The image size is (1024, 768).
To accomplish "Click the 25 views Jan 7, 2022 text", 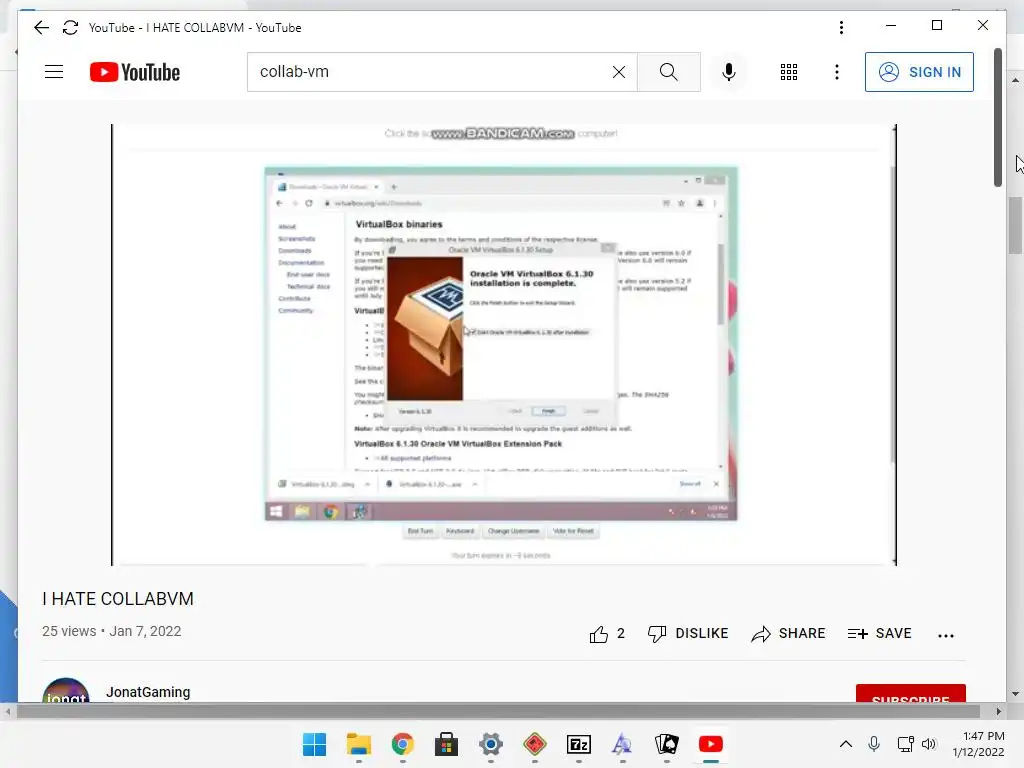I will [112, 631].
